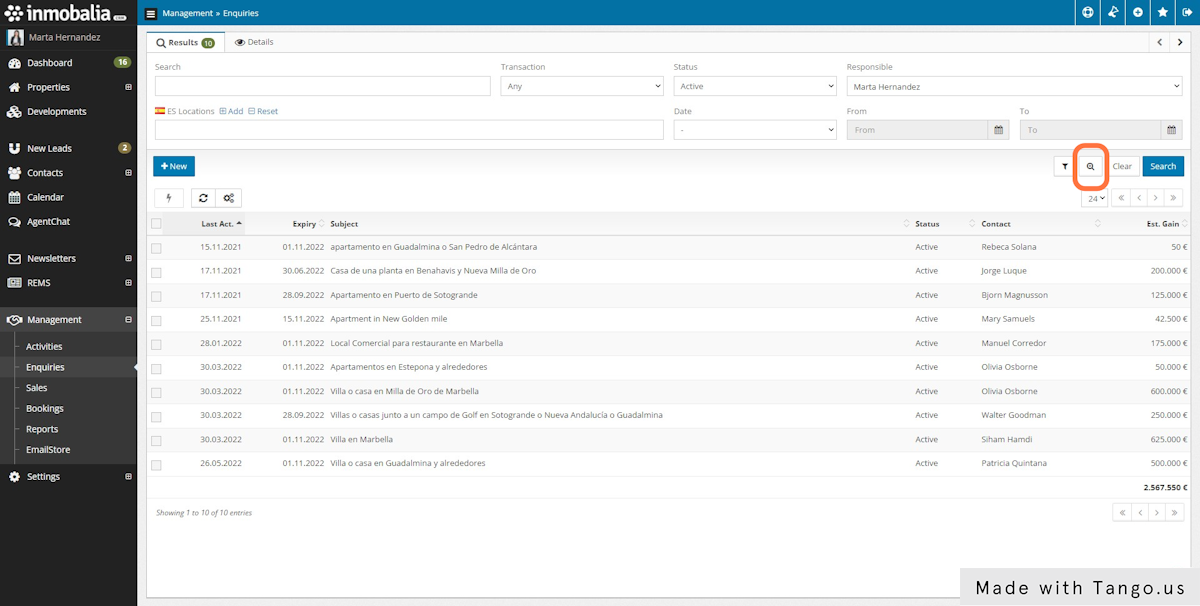This screenshot has height=606, width=1200.
Task: Select checkbox for Villa en Marbella row
Action: tap(156, 440)
